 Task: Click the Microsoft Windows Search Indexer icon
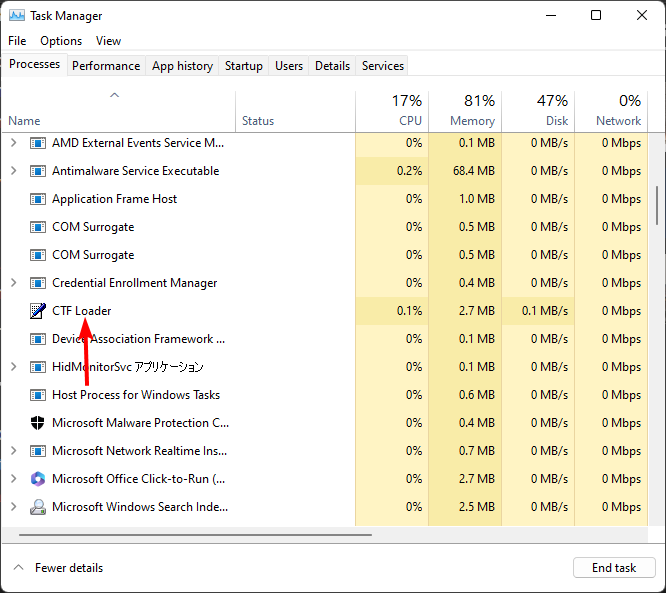click(38, 507)
